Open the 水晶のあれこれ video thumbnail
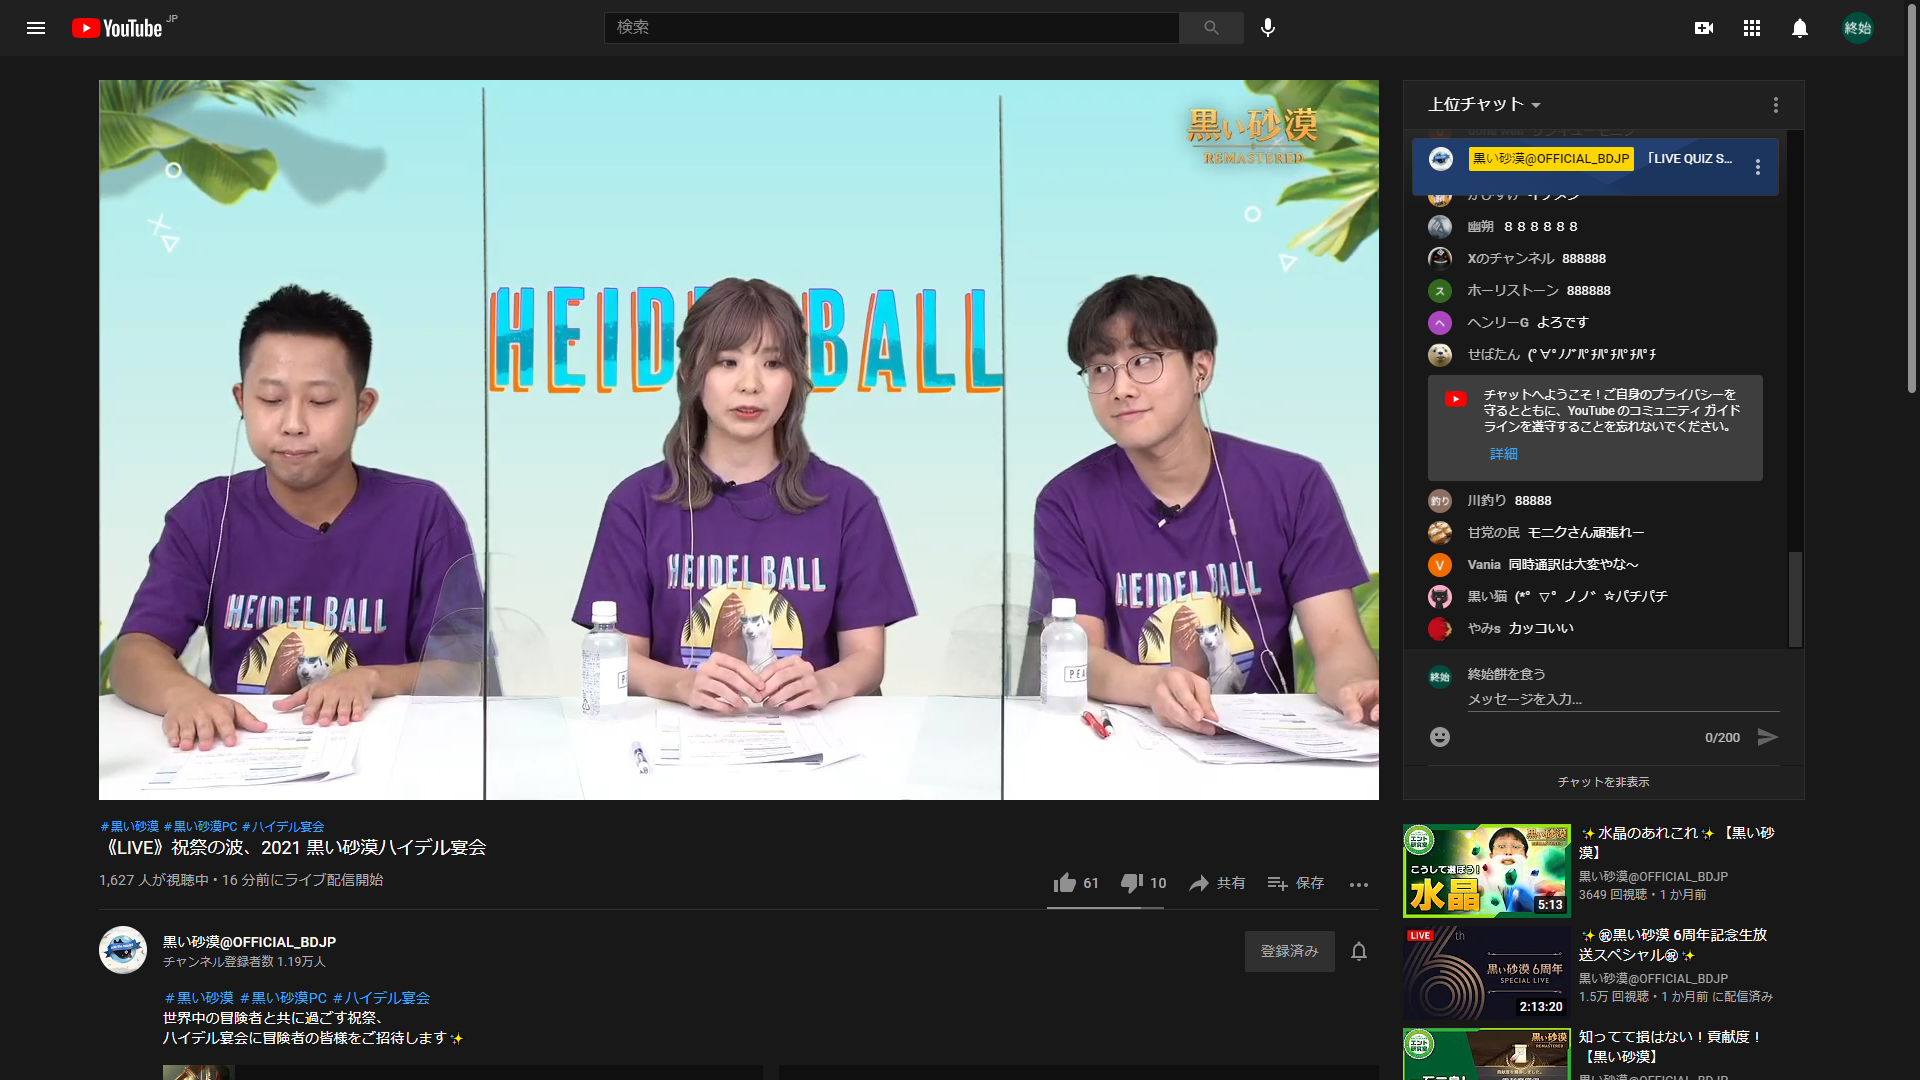The height and width of the screenshot is (1080, 1920). click(x=1487, y=871)
